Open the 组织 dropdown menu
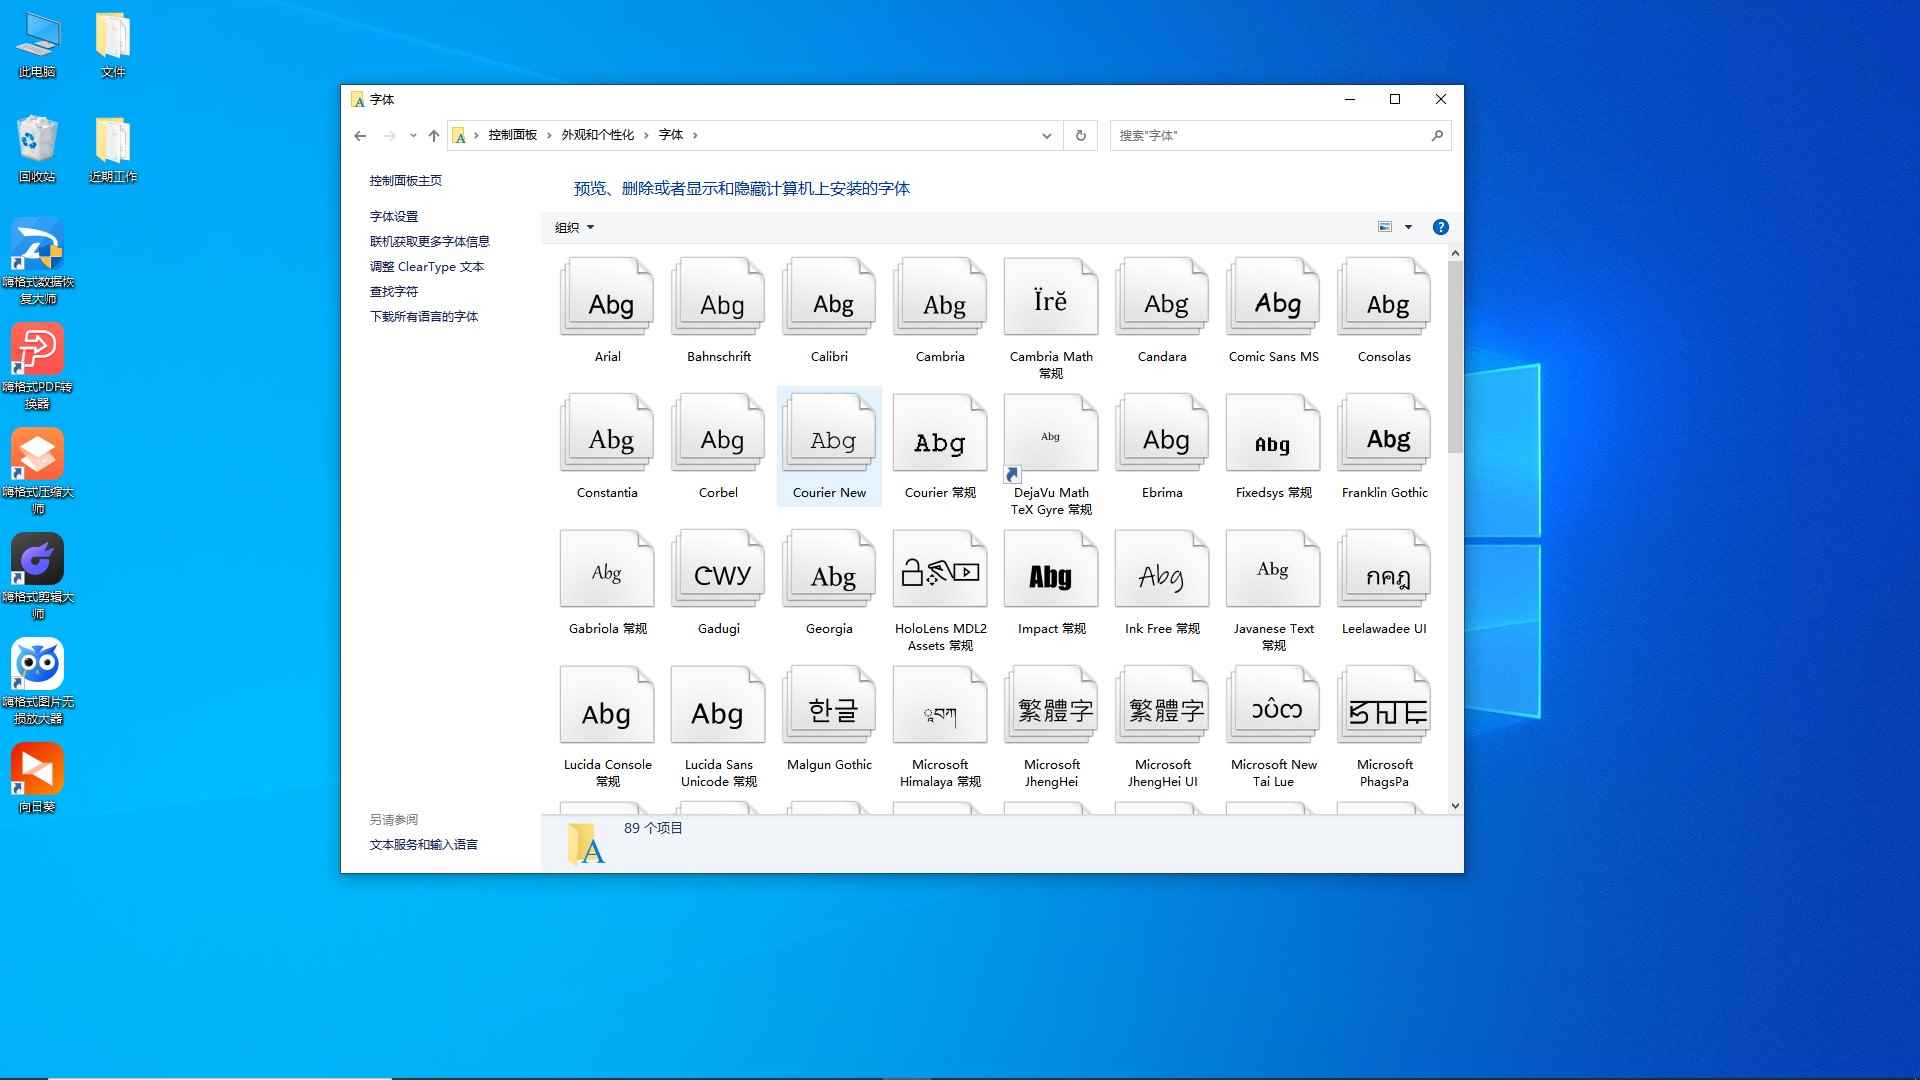This screenshot has height=1080, width=1920. pos(573,227)
